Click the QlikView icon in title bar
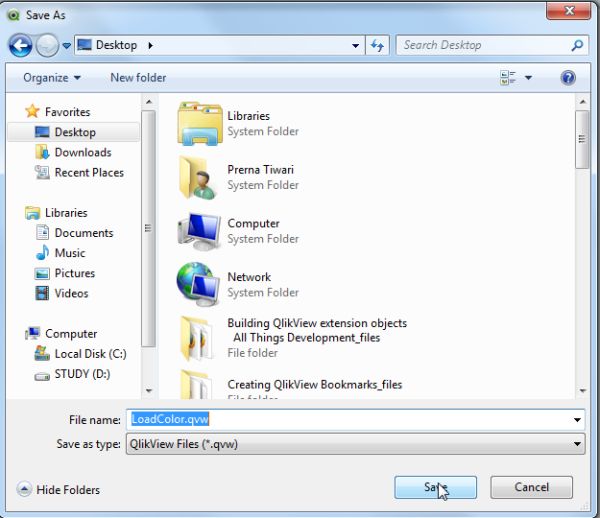This screenshot has height=518, width=600. pos(14,15)
